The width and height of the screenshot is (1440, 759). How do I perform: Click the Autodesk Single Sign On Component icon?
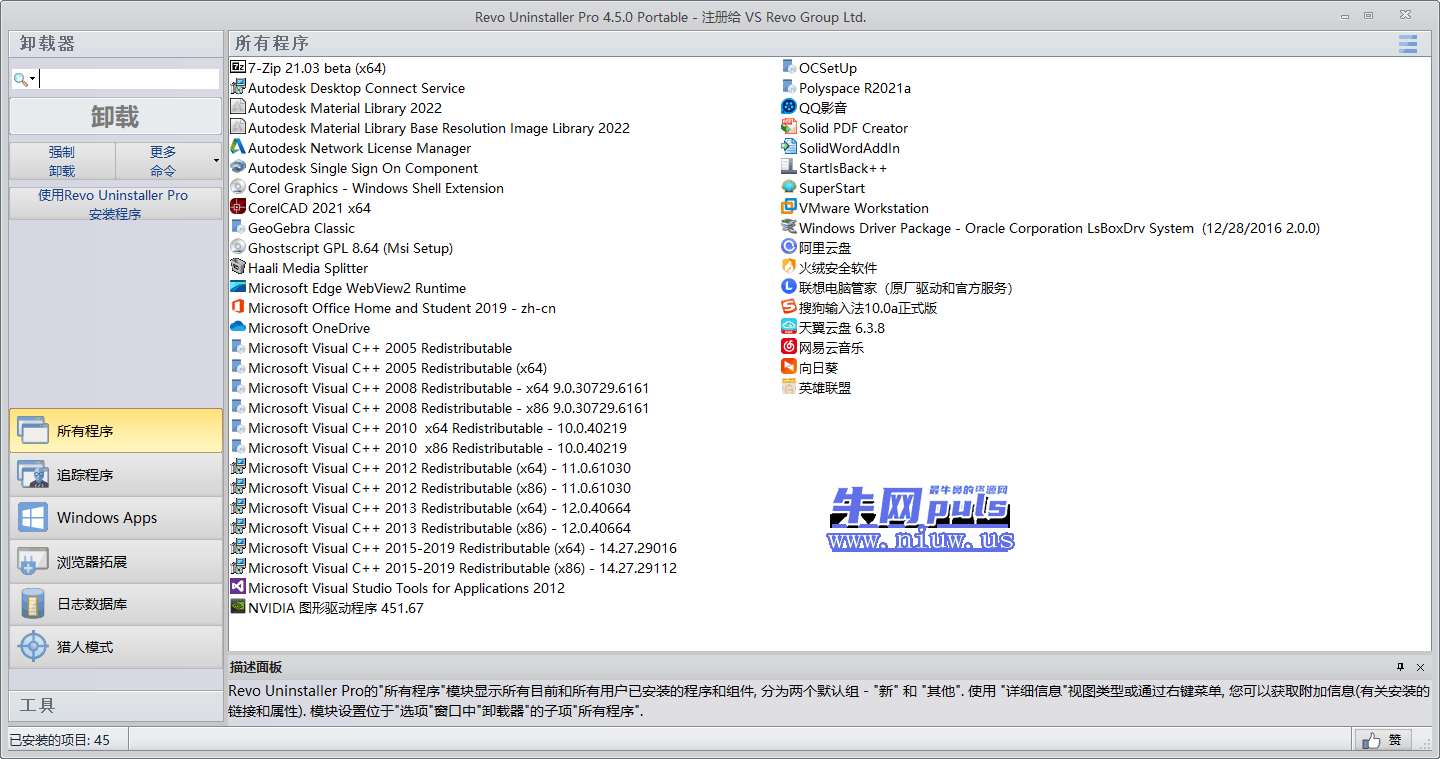(238, 167)
